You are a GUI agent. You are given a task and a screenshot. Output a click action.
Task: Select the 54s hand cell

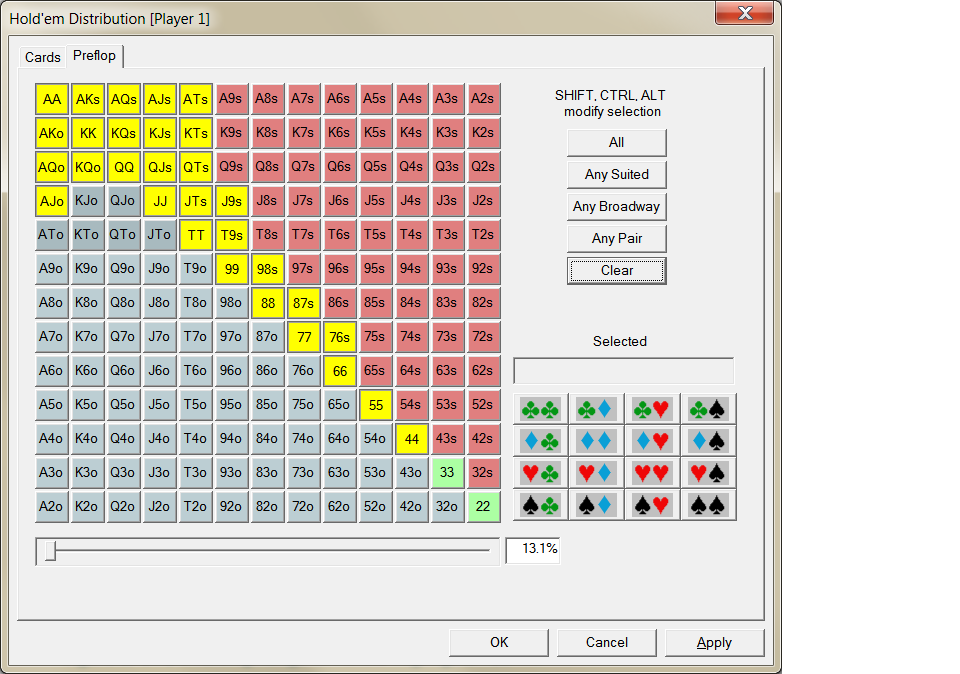pos(411,405)
